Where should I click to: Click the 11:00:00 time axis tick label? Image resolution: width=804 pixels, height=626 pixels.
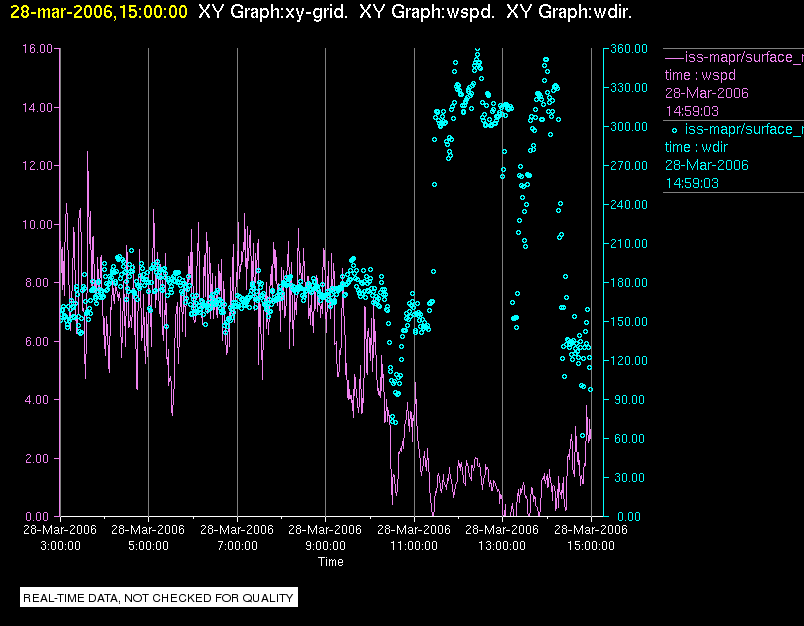pos(413,546)
